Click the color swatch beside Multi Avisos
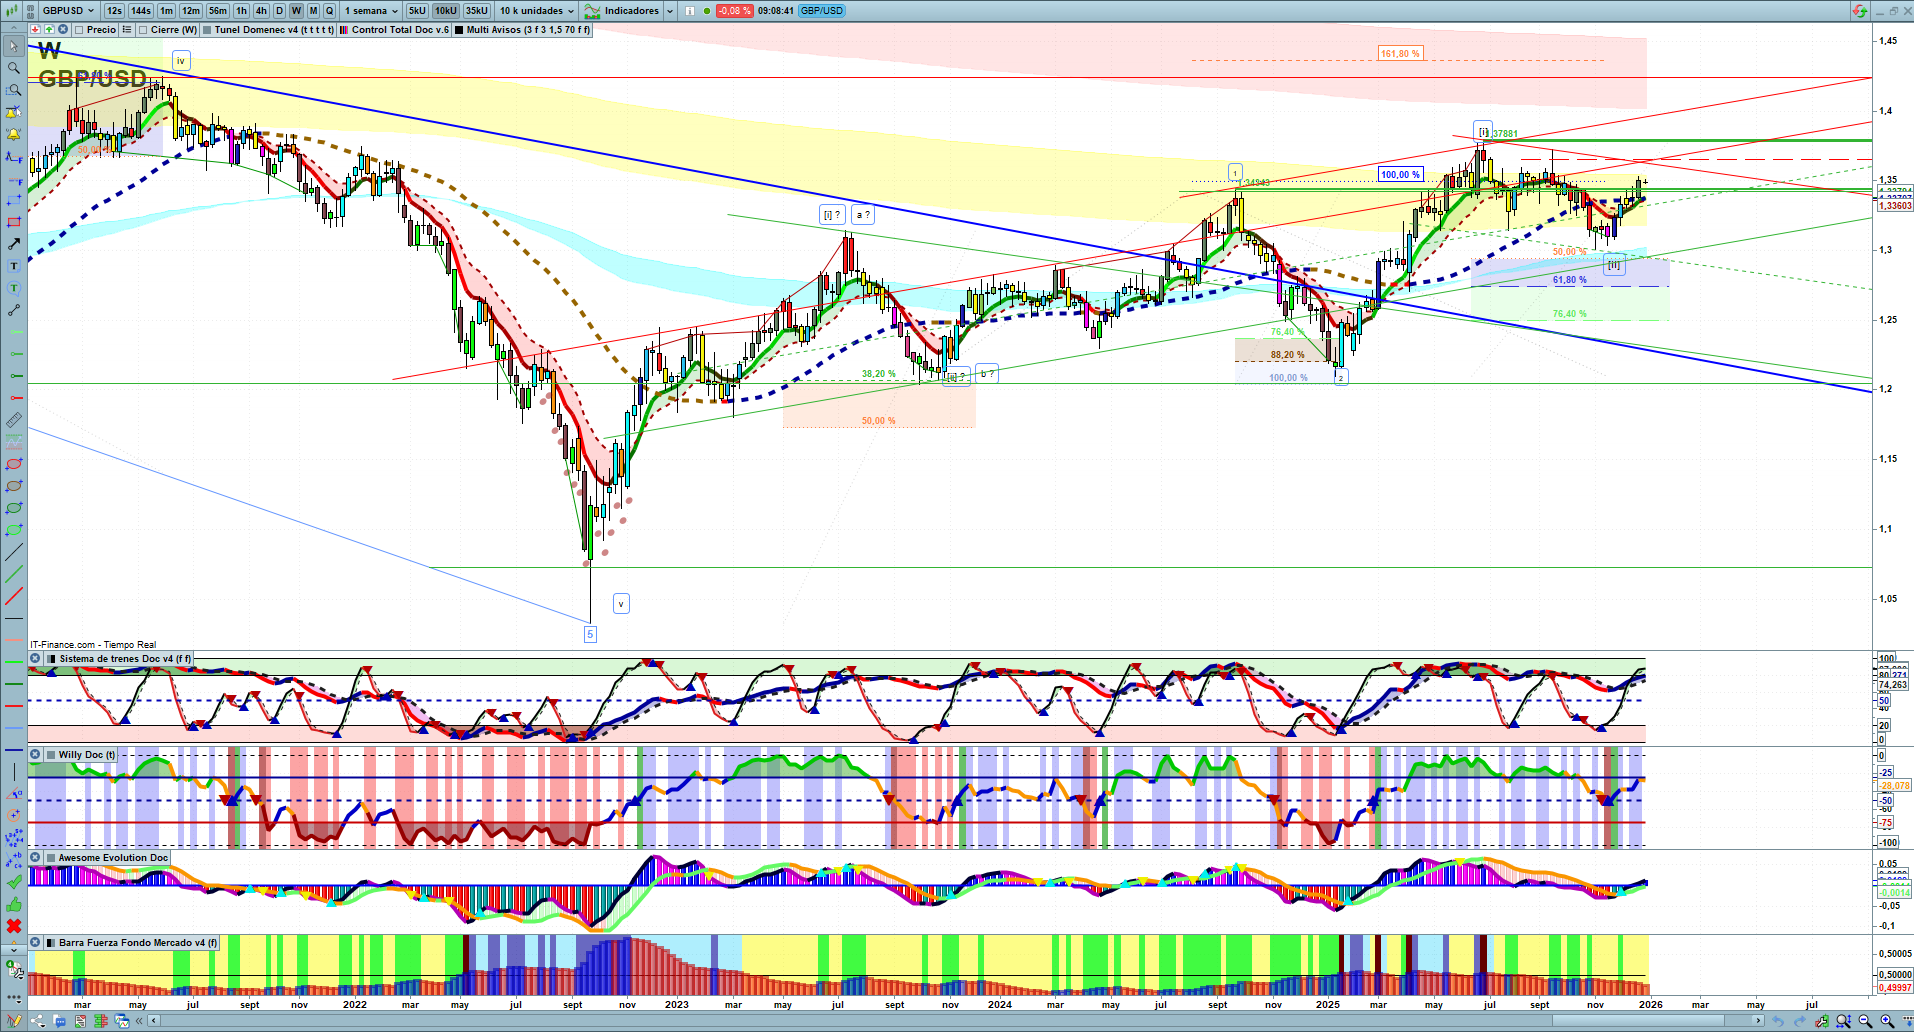The image size is (1914, 1032). click(459, 30)
